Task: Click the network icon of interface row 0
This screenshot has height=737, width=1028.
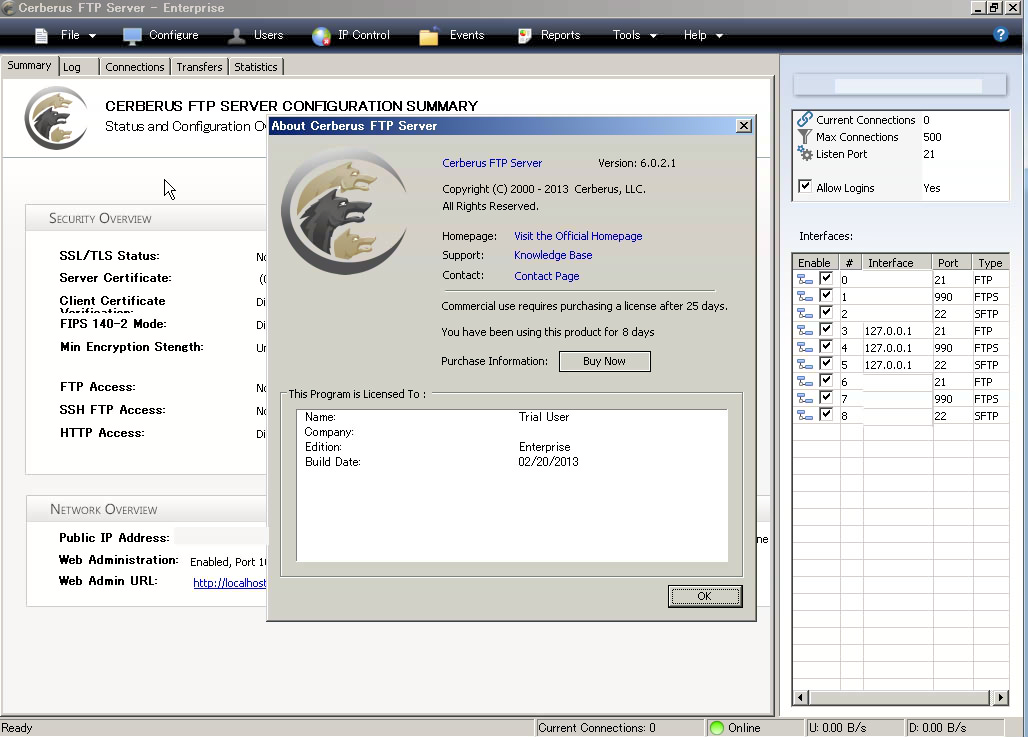Action: [804, 279]
